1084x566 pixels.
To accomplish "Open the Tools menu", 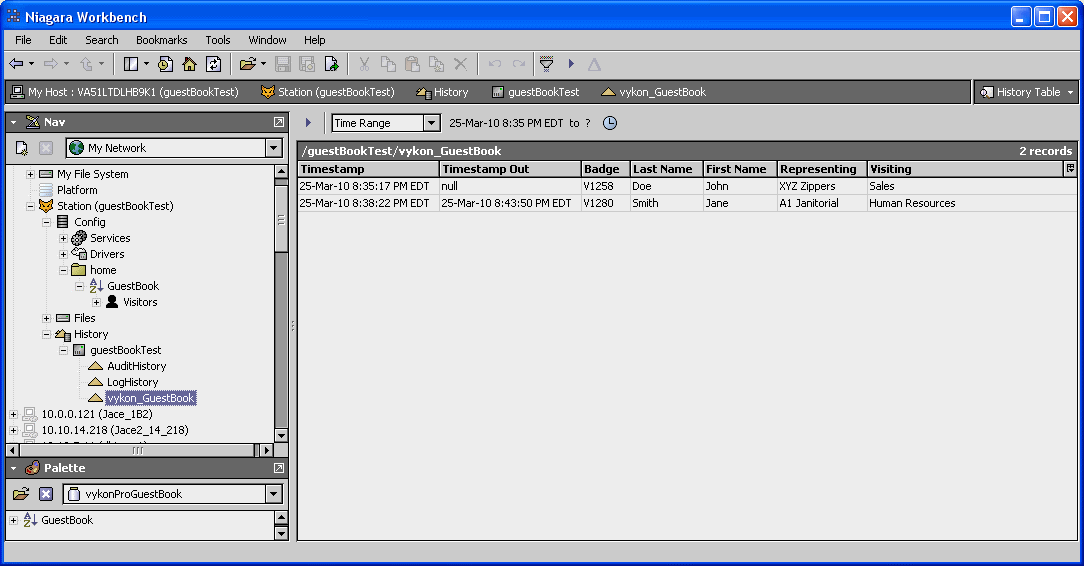I will pyautogui.click(x=218, y=40).
